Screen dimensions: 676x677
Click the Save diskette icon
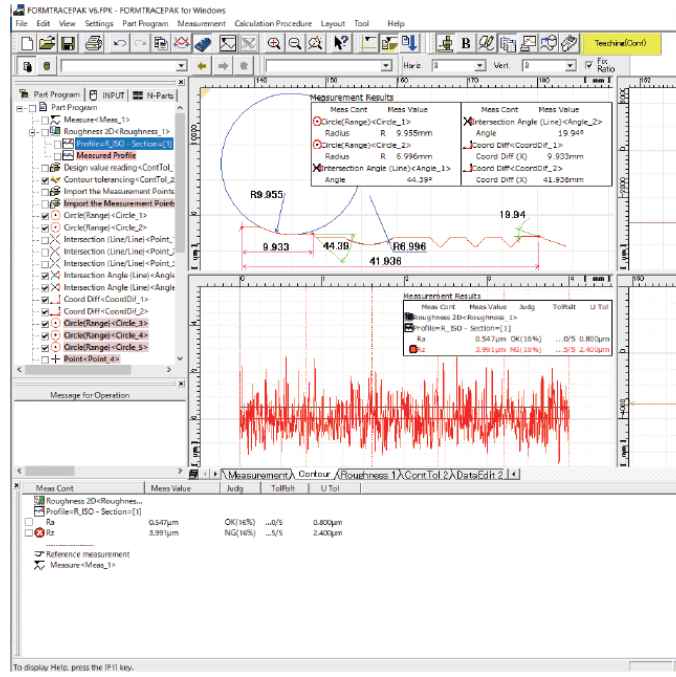coord(68,43)
